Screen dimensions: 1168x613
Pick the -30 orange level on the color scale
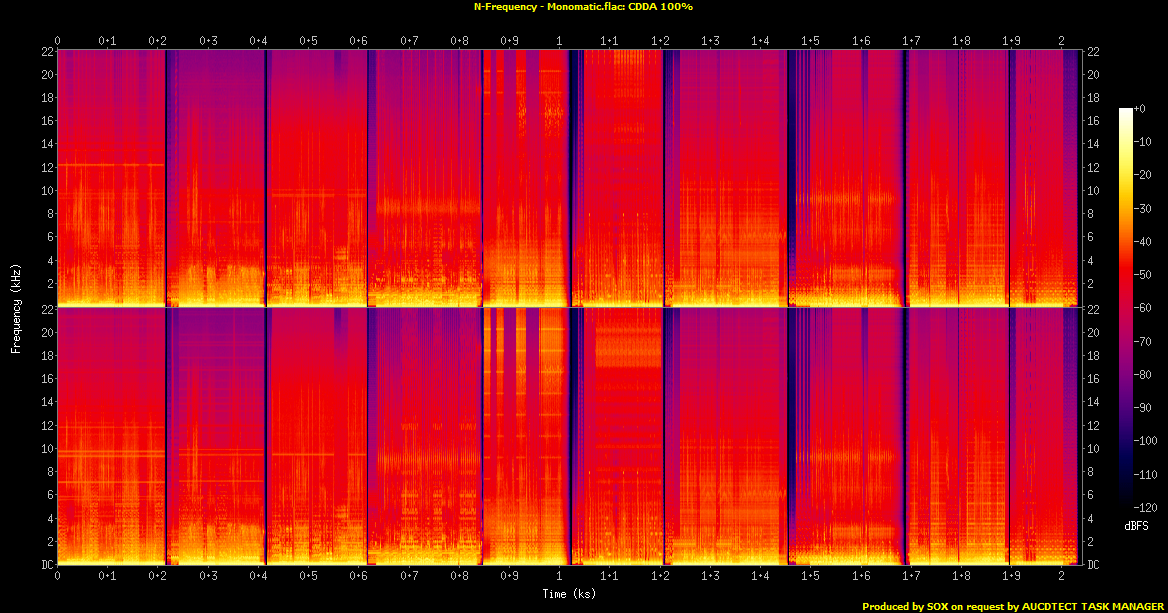pos(1127,208)
